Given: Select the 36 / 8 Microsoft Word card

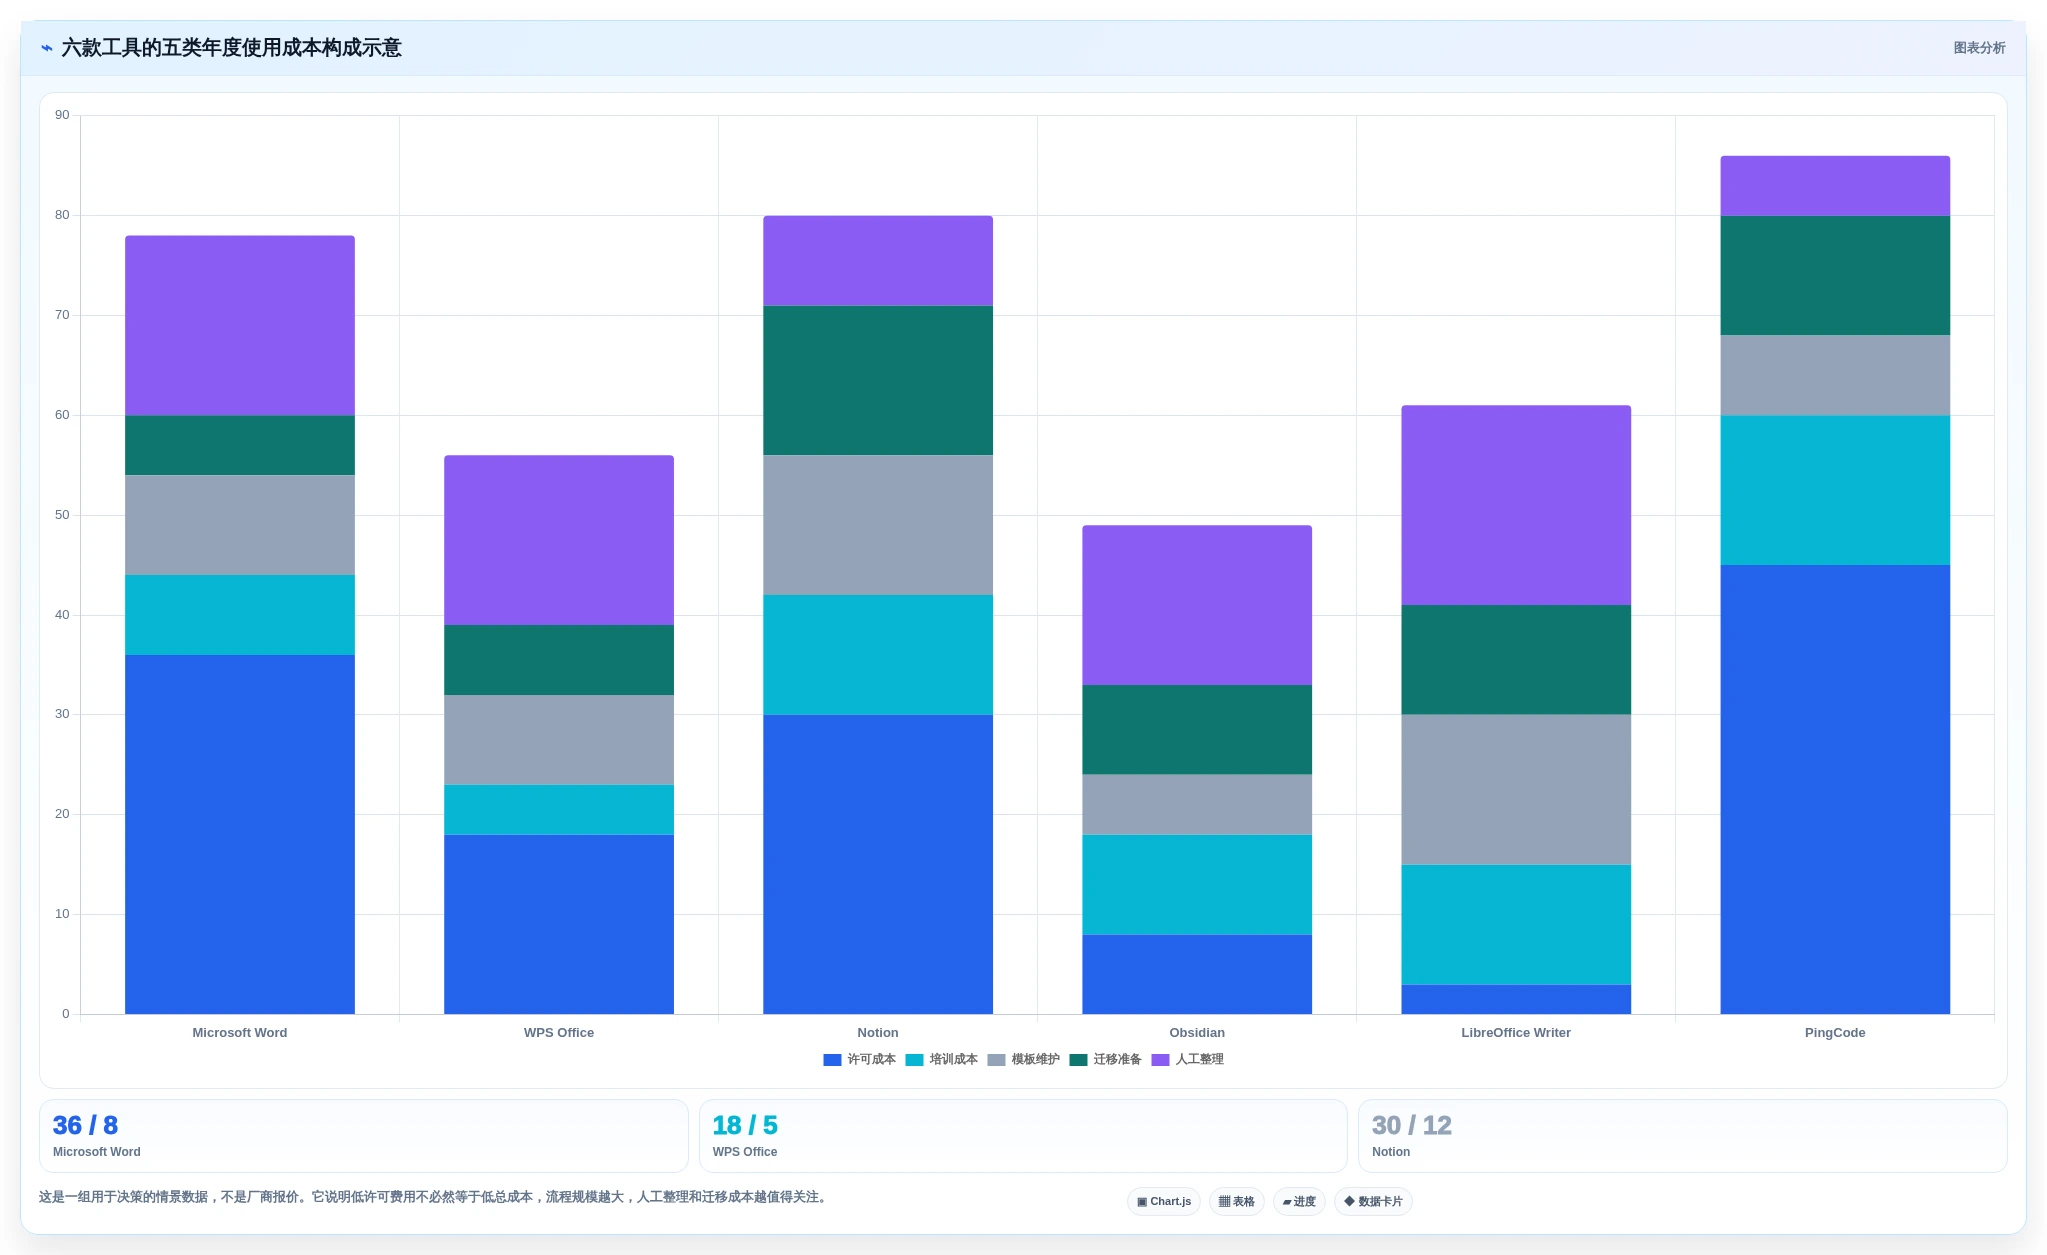Looking at the screenshot, I should pos(364,1136).
